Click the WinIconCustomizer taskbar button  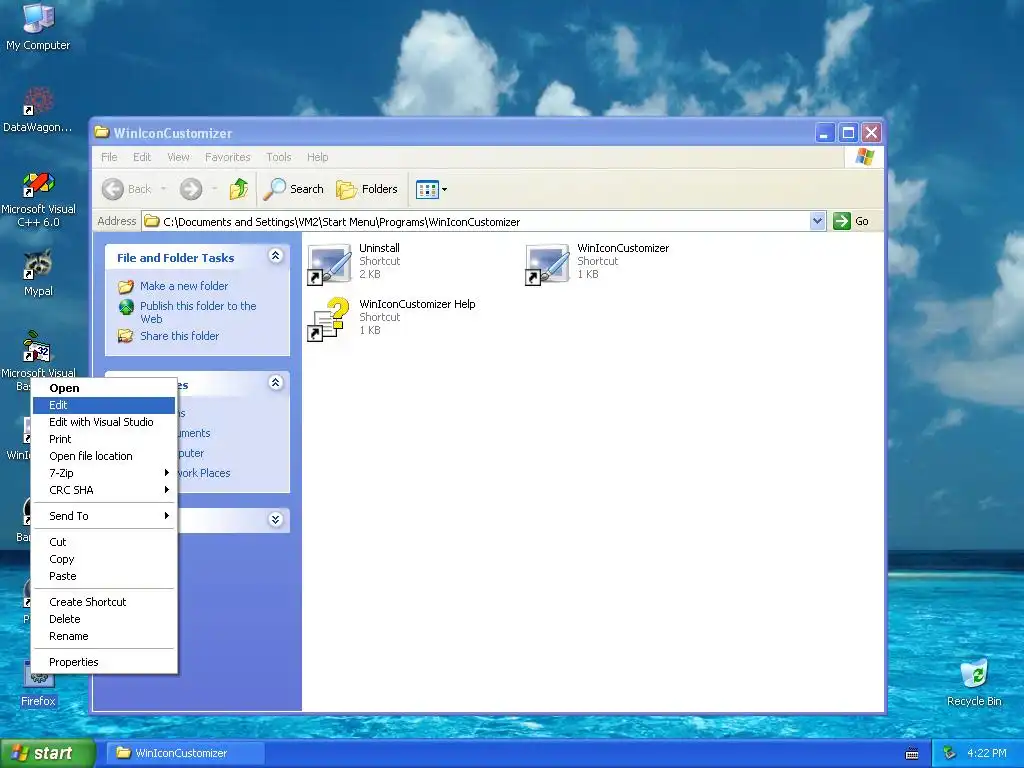click(x=185, y=753)
